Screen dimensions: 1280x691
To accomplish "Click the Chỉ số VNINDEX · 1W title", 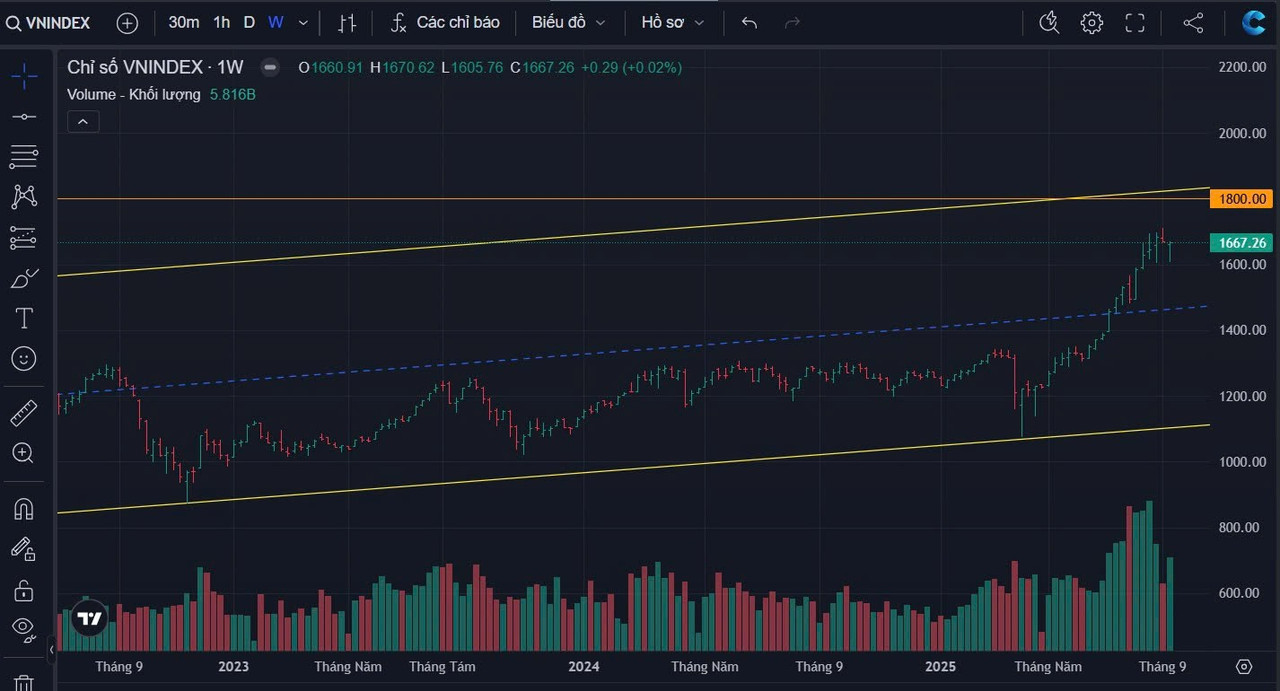I will (x=155, y=67).
